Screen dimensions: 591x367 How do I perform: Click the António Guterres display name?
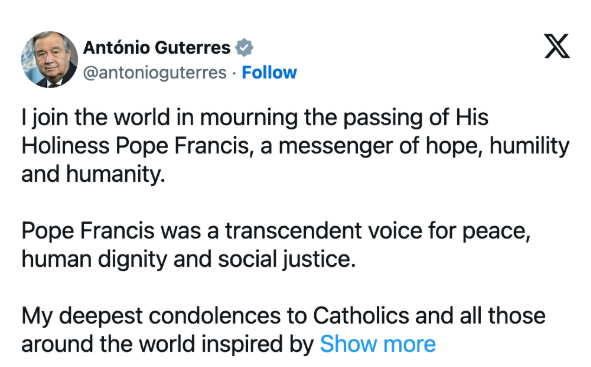(157, 48)
